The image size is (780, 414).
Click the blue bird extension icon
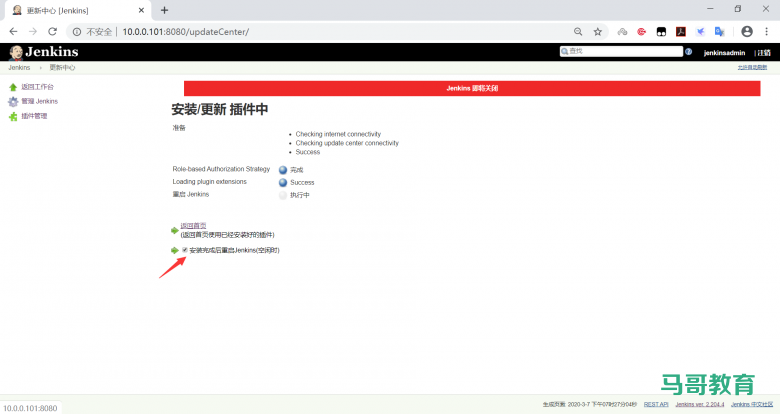pos(700,32)
